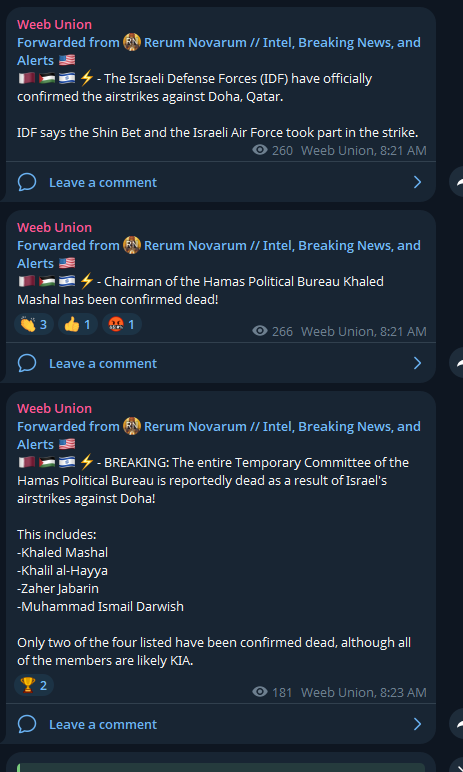This screenshot has width=463, height=772.
Task: Select Leave a comment on second post
Action: [x=103, y=363]
